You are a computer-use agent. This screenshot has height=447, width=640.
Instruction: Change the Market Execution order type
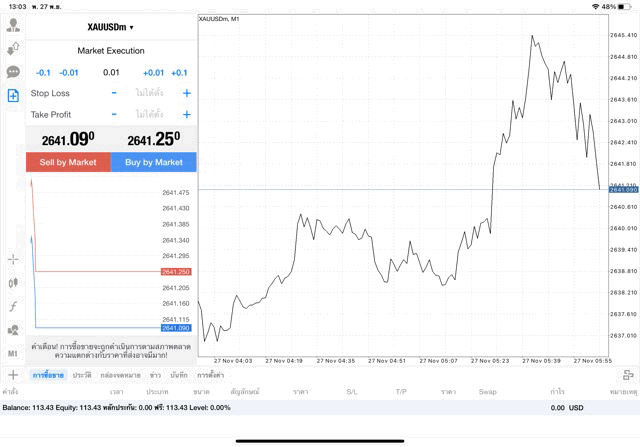coord(111,51)
